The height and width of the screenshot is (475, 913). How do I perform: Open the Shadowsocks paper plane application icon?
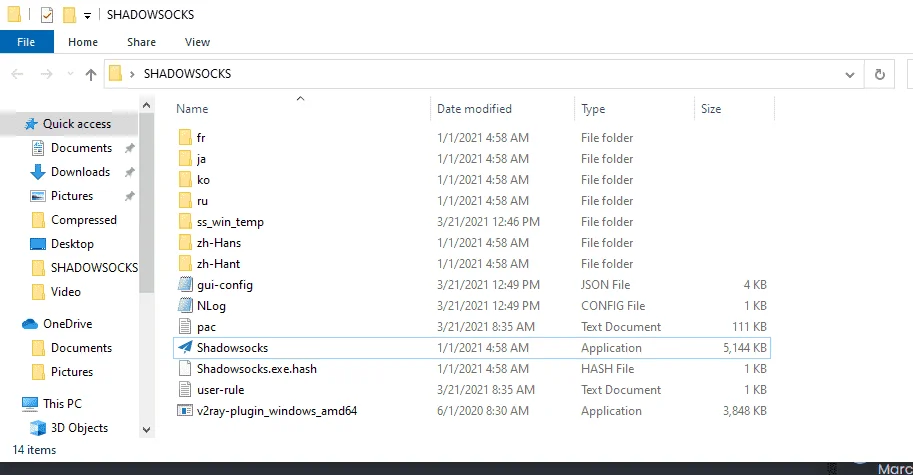[185, 348]
